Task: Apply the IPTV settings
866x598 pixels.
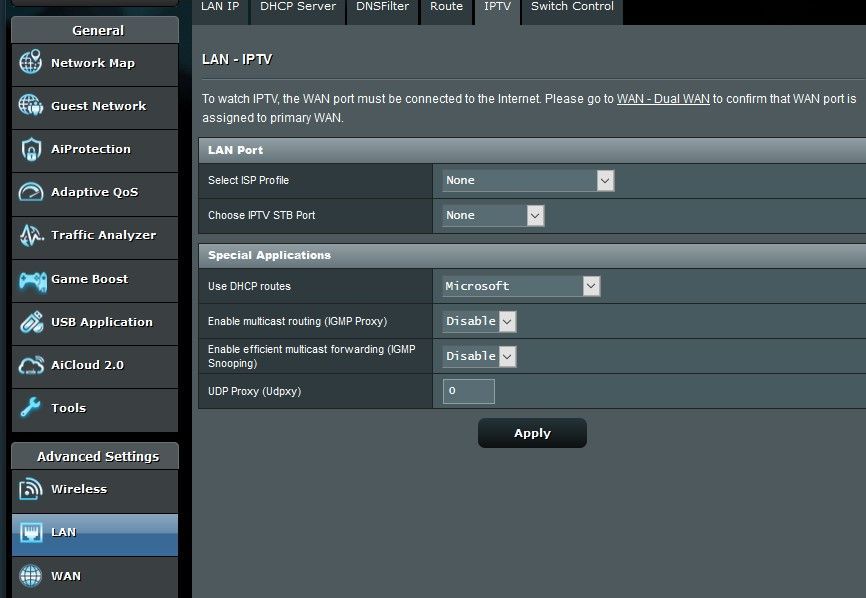Action: [x=532, y=433]
